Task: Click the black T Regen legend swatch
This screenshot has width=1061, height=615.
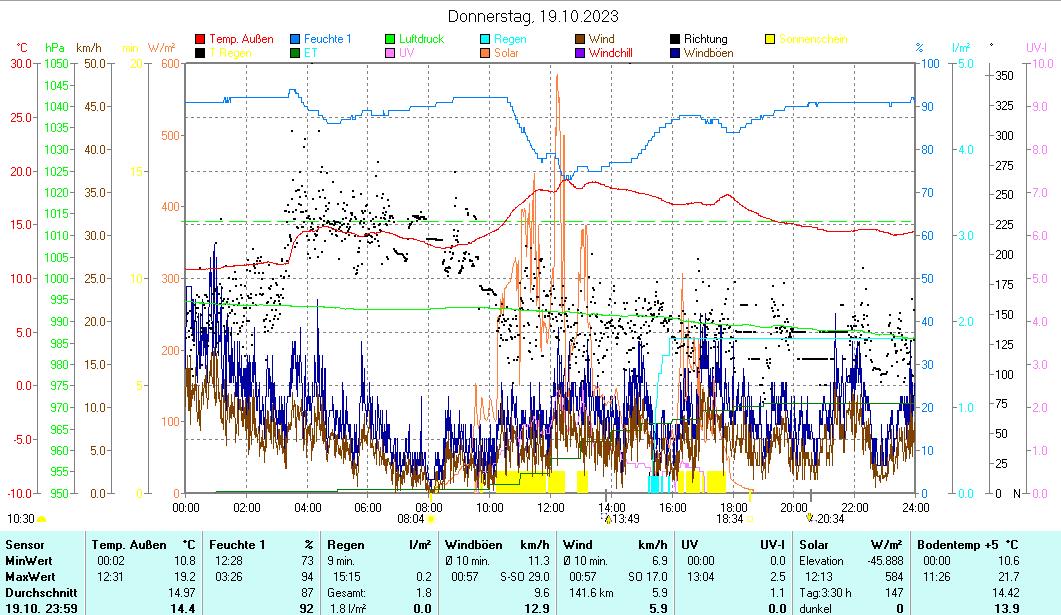Action: coord(200,53)
